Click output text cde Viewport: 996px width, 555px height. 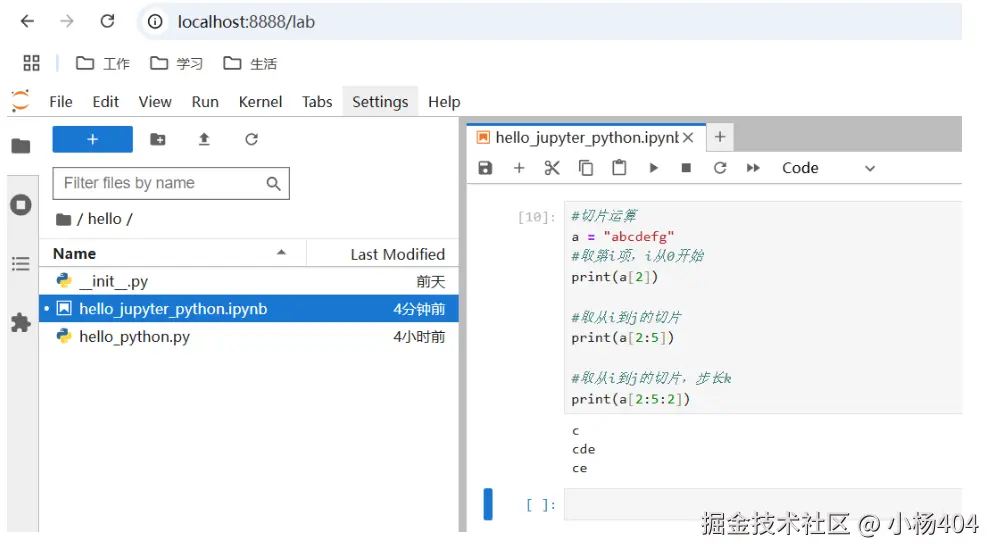pos(584,450)
